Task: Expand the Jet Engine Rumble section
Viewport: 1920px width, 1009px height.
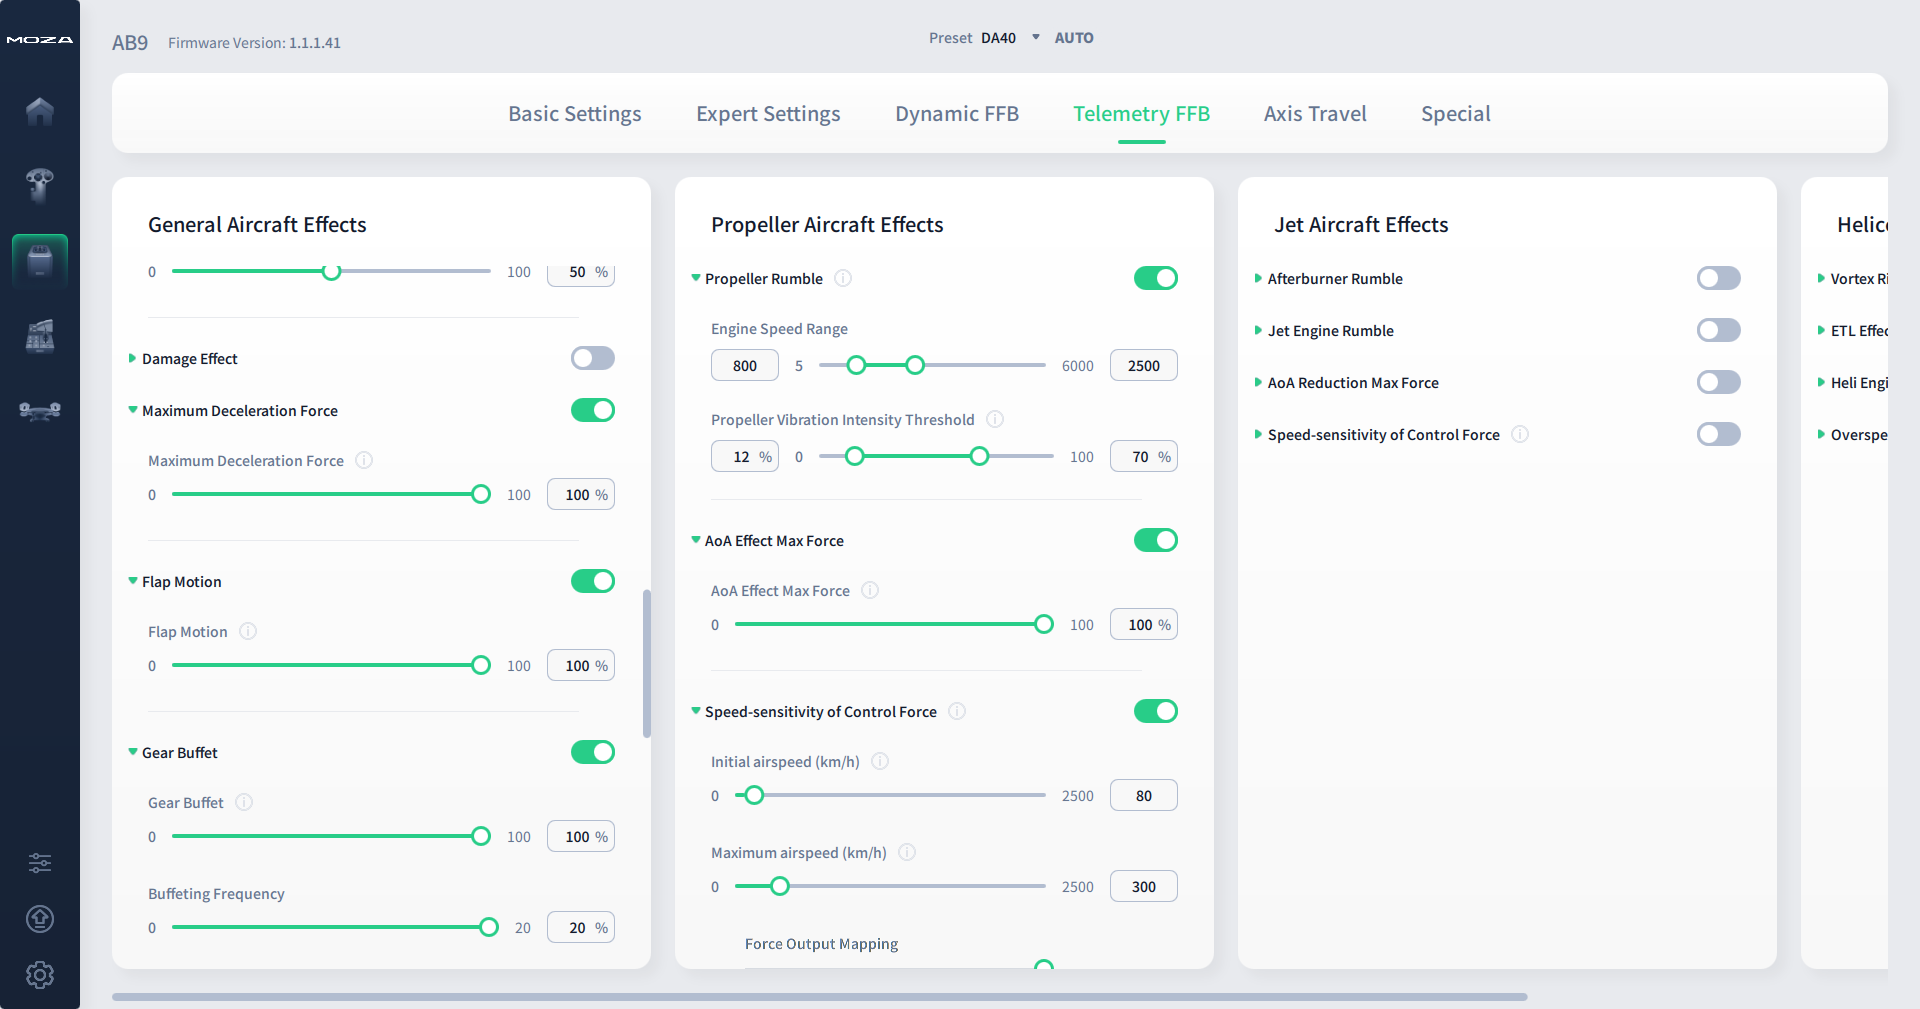Action: 1258,330
